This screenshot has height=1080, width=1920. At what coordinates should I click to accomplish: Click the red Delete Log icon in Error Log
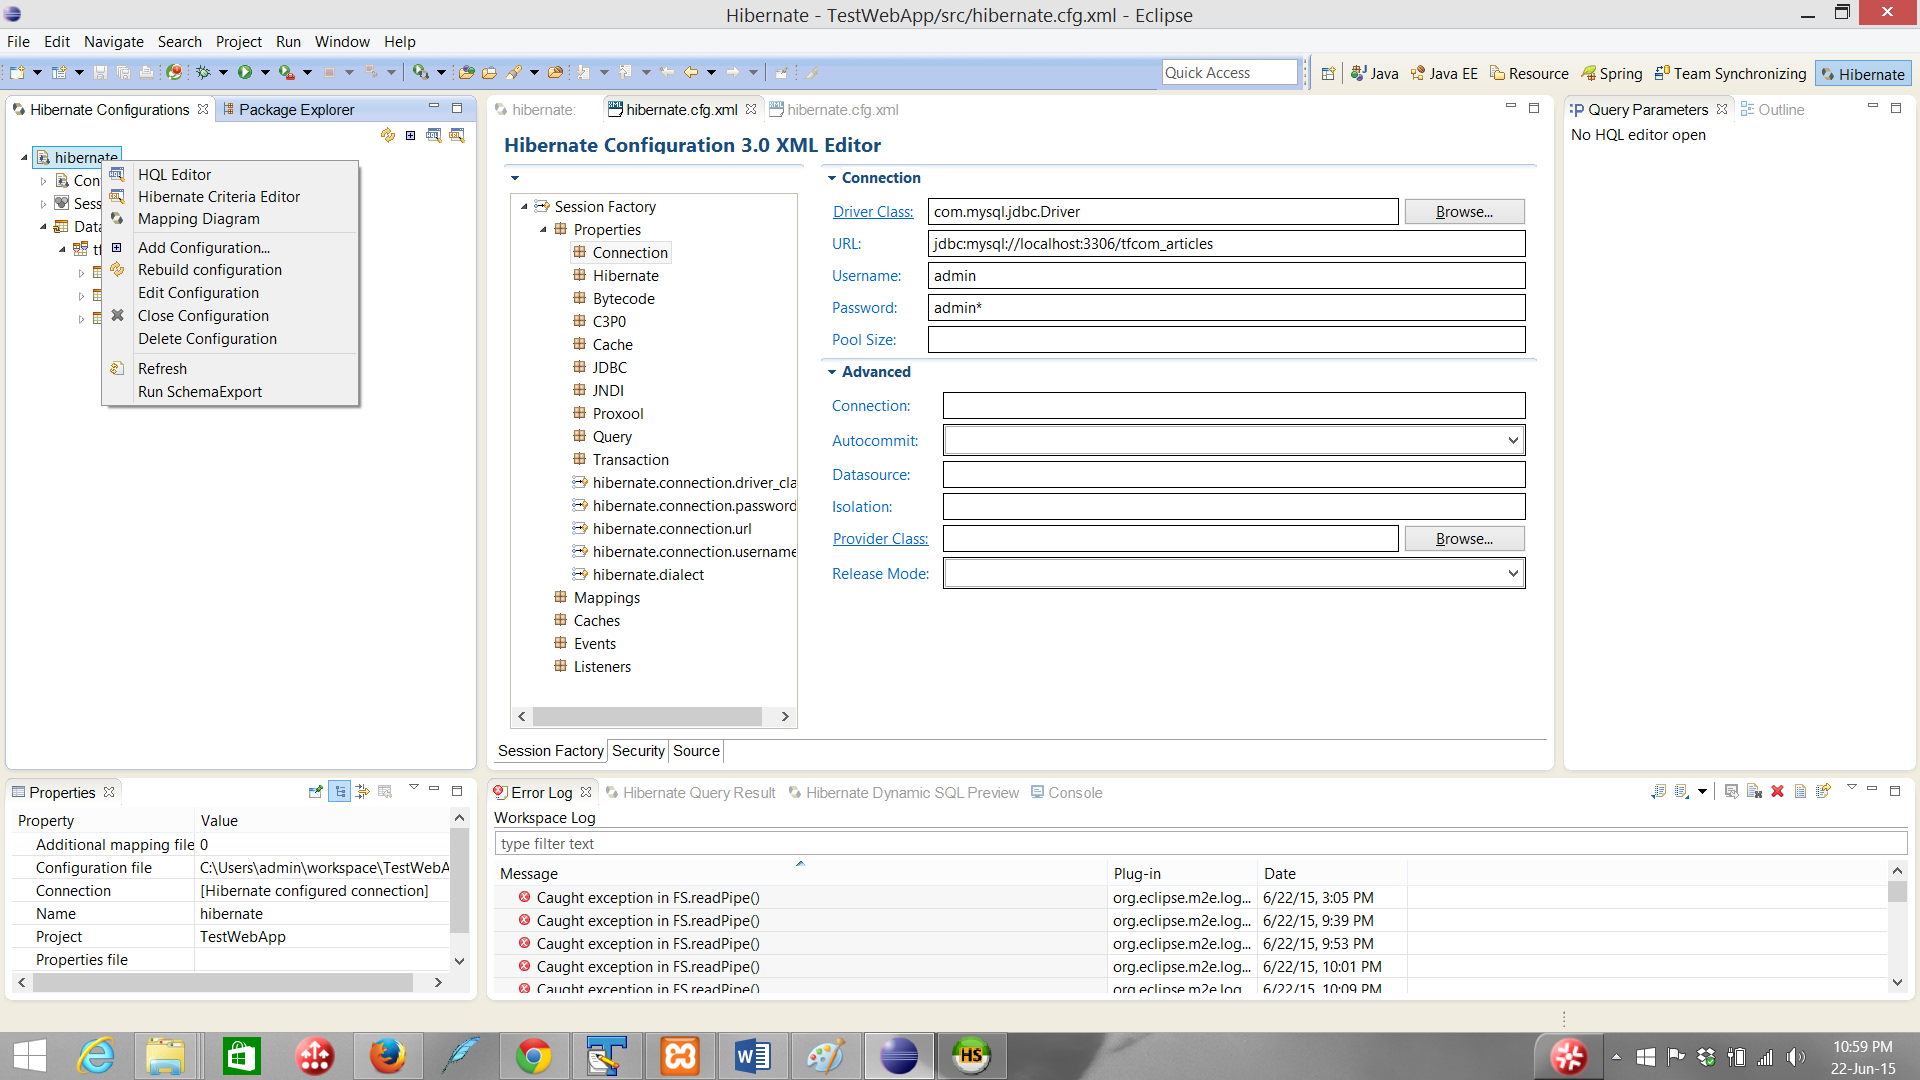coord(1777,791)
